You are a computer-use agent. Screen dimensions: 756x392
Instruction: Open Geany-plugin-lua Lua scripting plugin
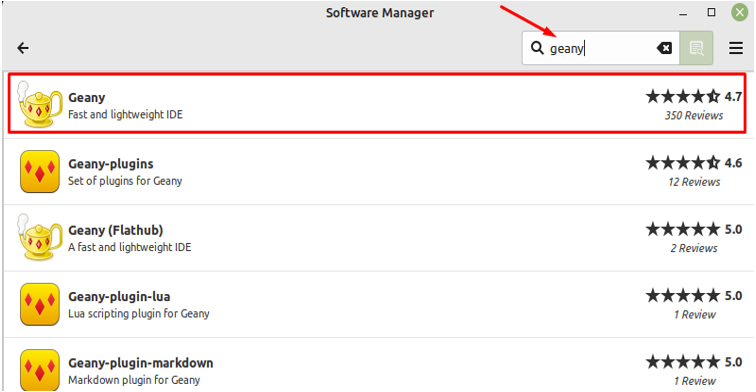click(379, 305)
